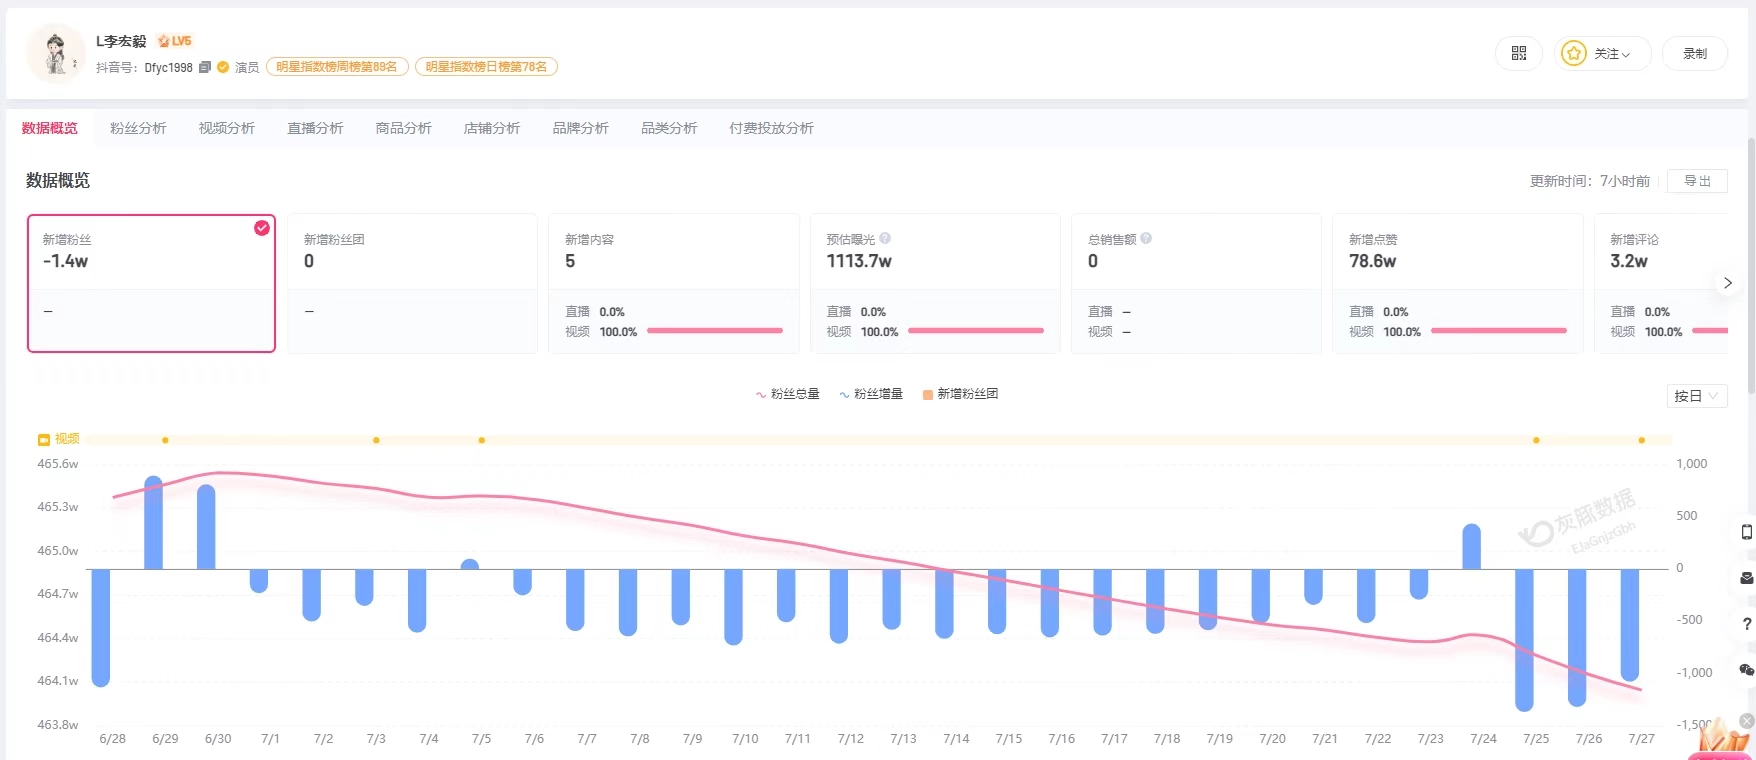The height and width of the screenshot is (760, 1756).
Task: Switch to the 粉丝分析 tab
Action: tap(138, 128)
